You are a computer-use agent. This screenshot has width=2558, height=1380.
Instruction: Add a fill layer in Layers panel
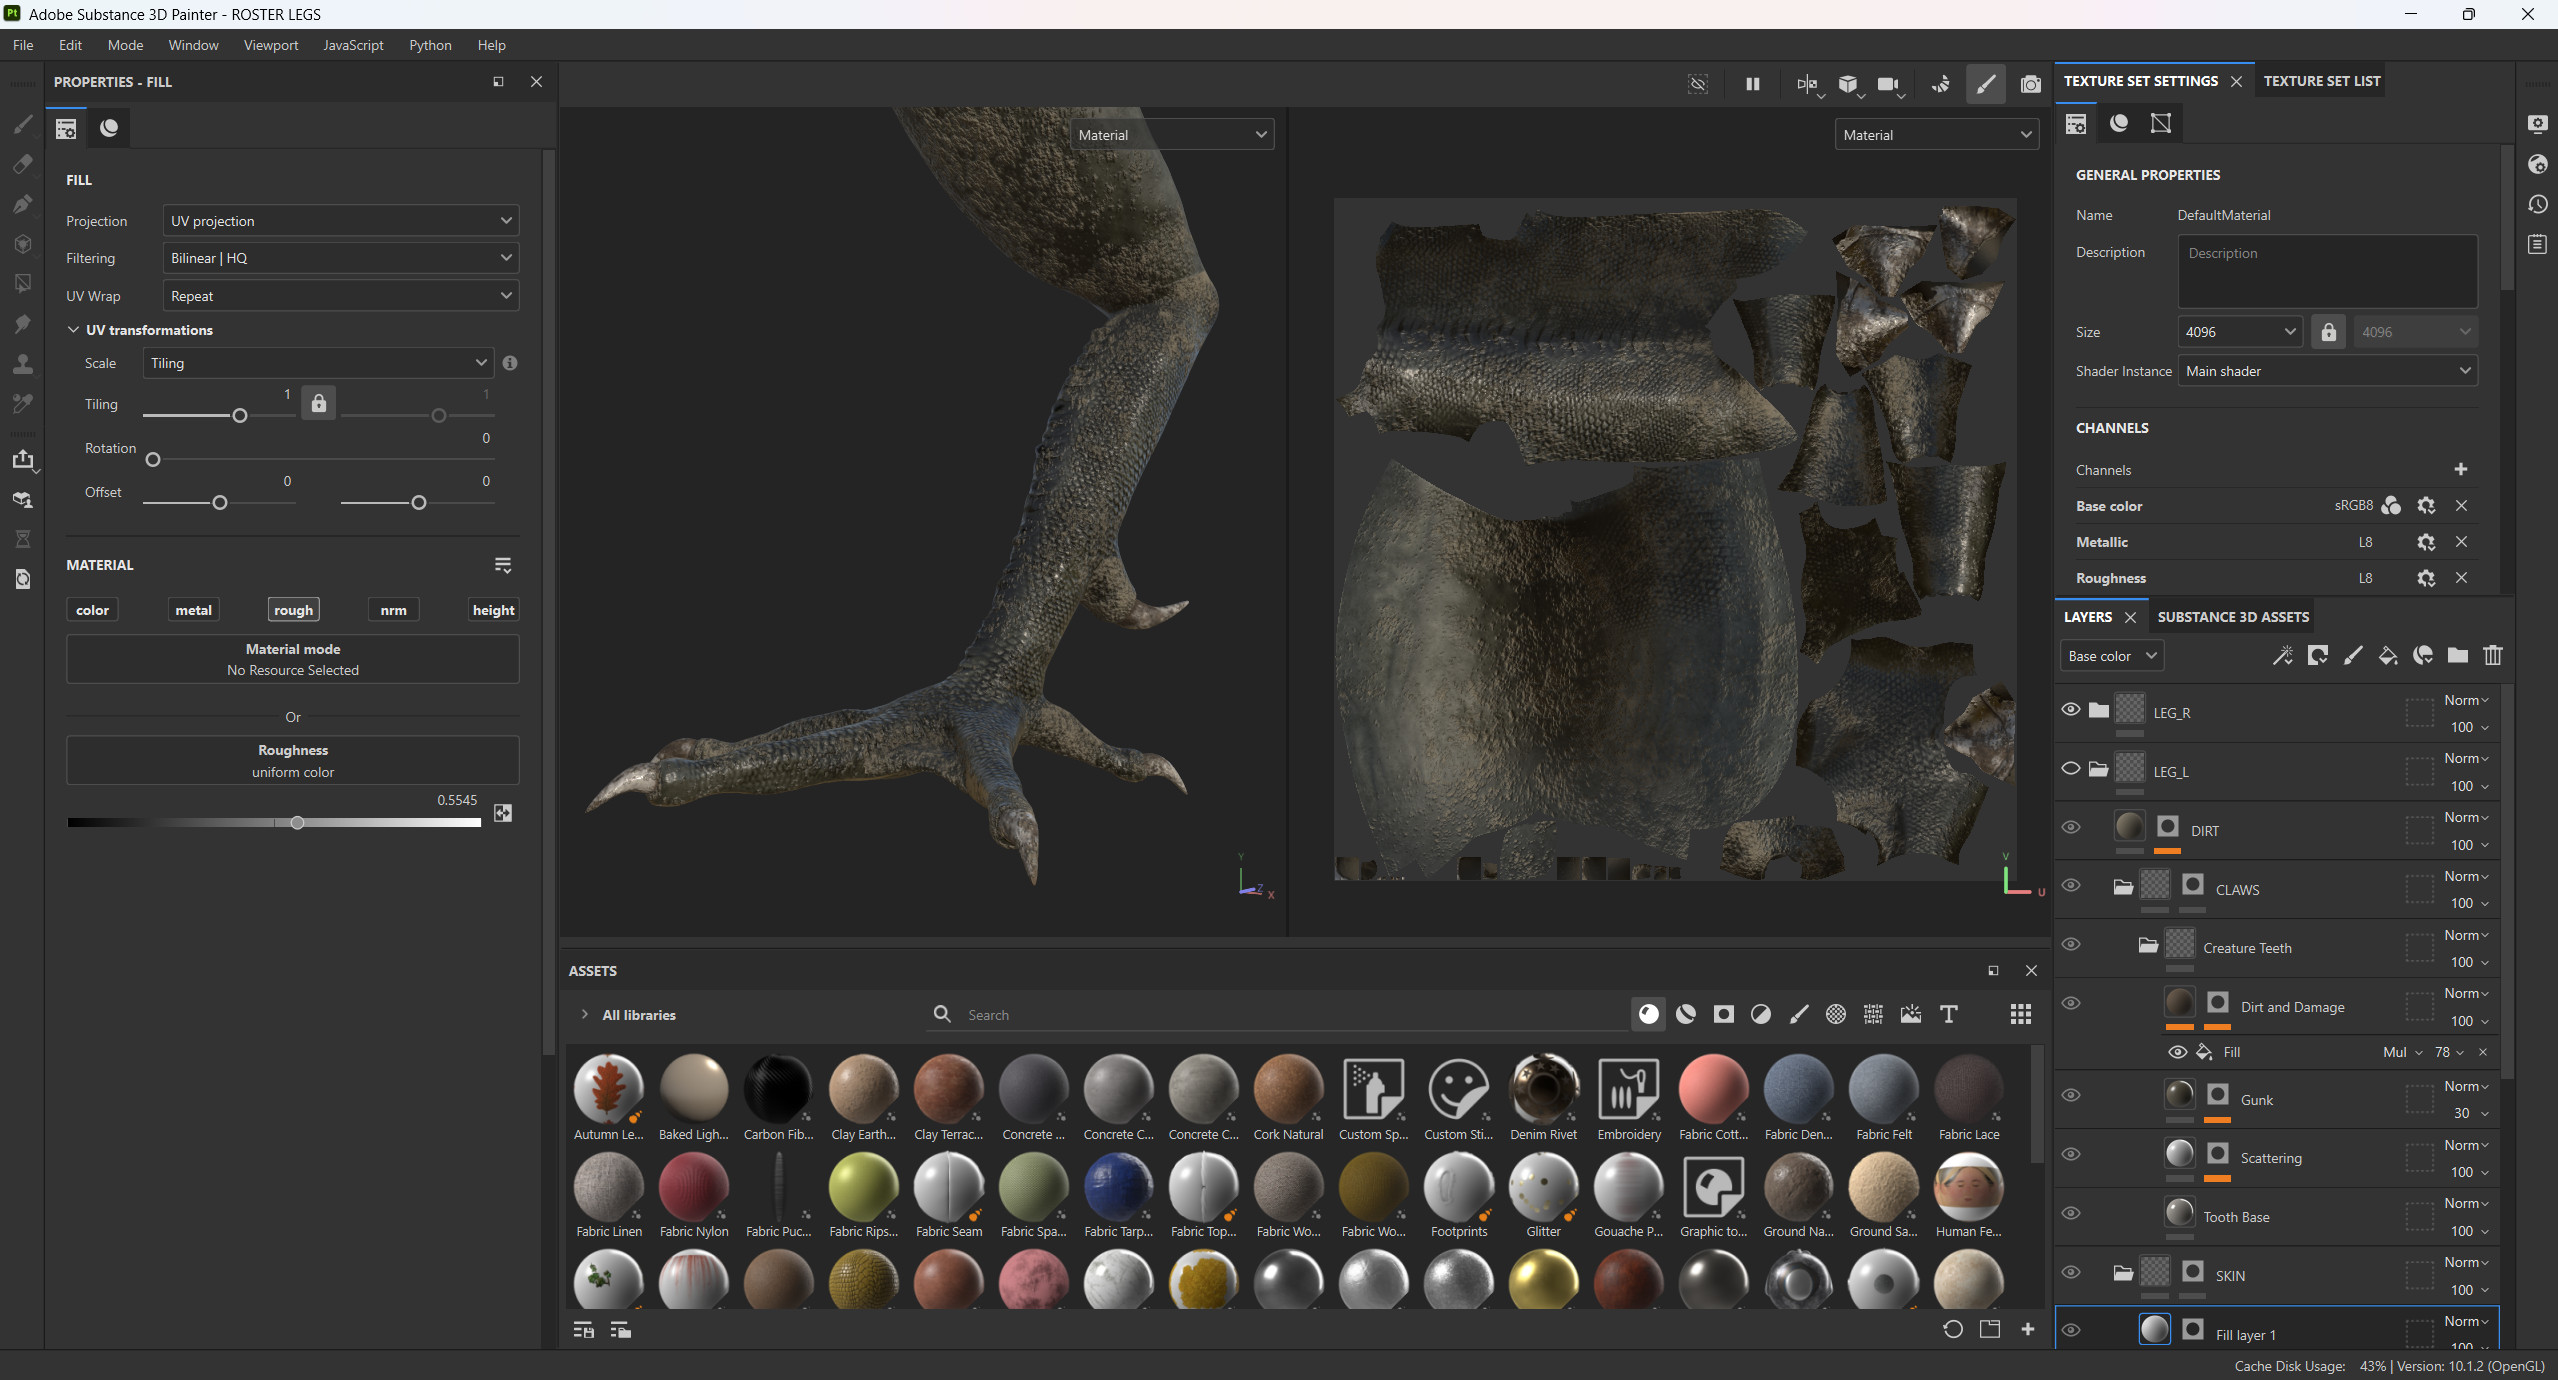pos(2387,655)
